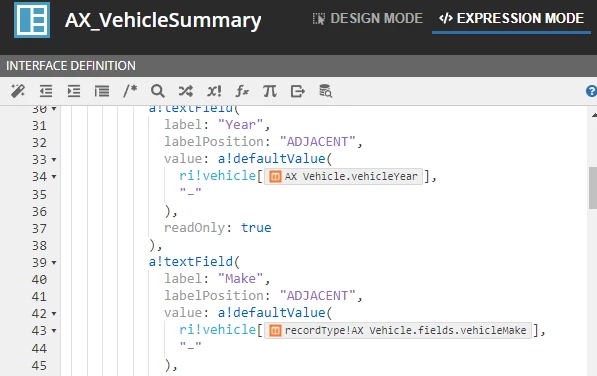Click ri!vehicle on line 34
Viewport: 597px width, 376px height.
click(x=218, y=176)
